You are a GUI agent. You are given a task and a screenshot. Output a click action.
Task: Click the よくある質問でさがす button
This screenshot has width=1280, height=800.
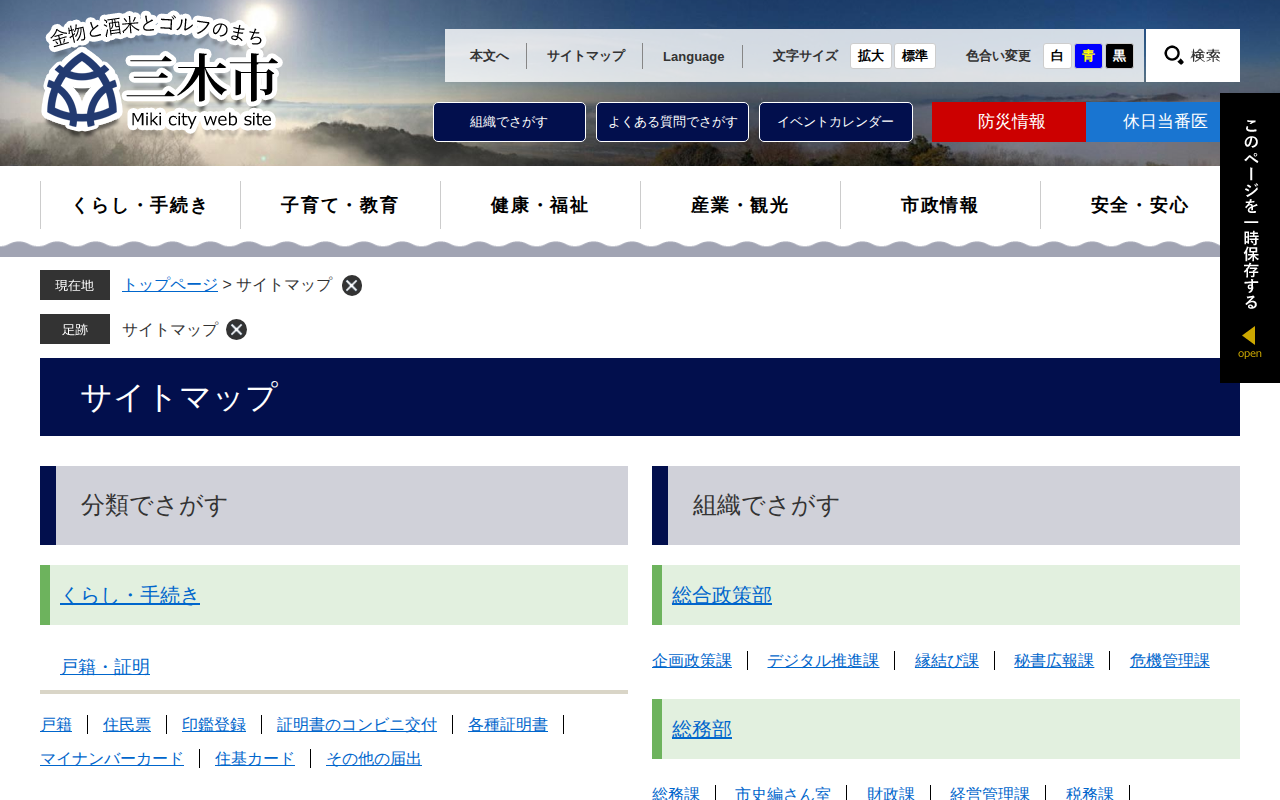[x=672, y=122]
